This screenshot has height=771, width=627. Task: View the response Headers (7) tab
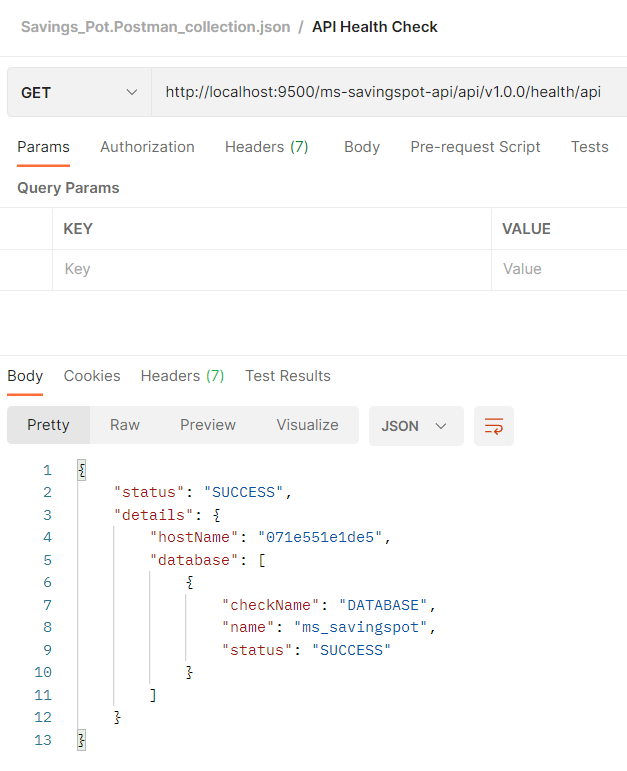click(x=182, y=376)
